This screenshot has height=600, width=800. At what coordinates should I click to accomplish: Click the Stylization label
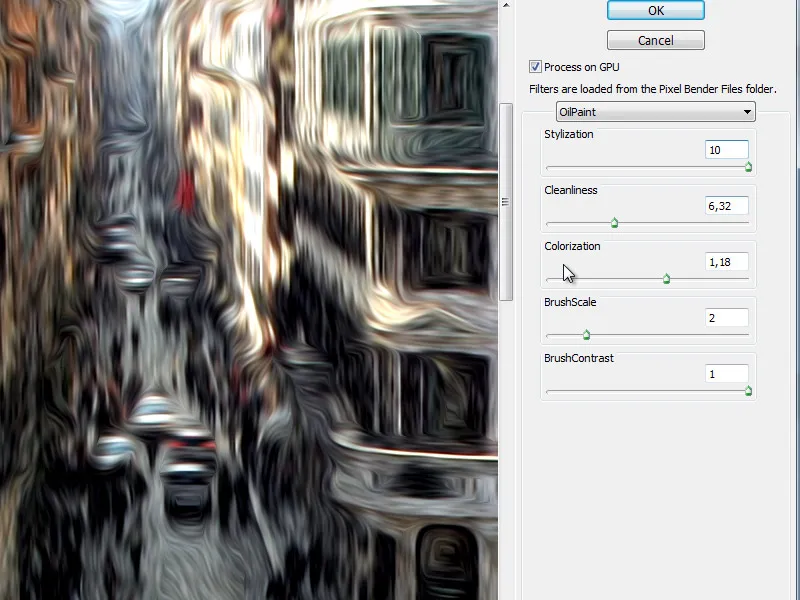click(568, 134)
